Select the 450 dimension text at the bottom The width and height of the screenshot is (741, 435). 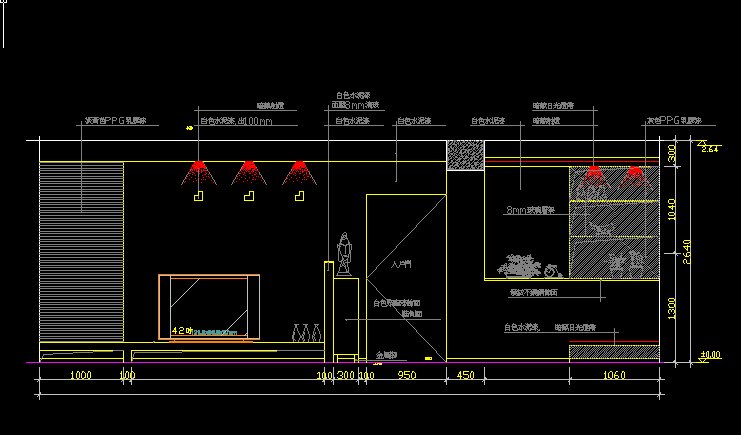[465, 376]
